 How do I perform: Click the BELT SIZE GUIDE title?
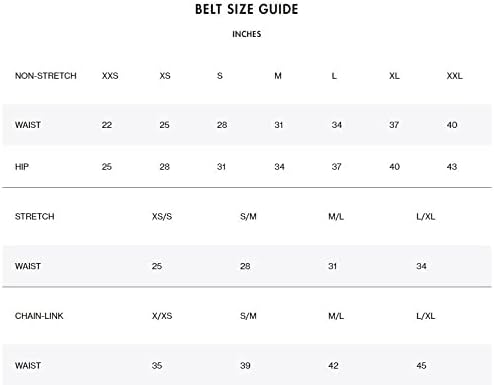247,9
